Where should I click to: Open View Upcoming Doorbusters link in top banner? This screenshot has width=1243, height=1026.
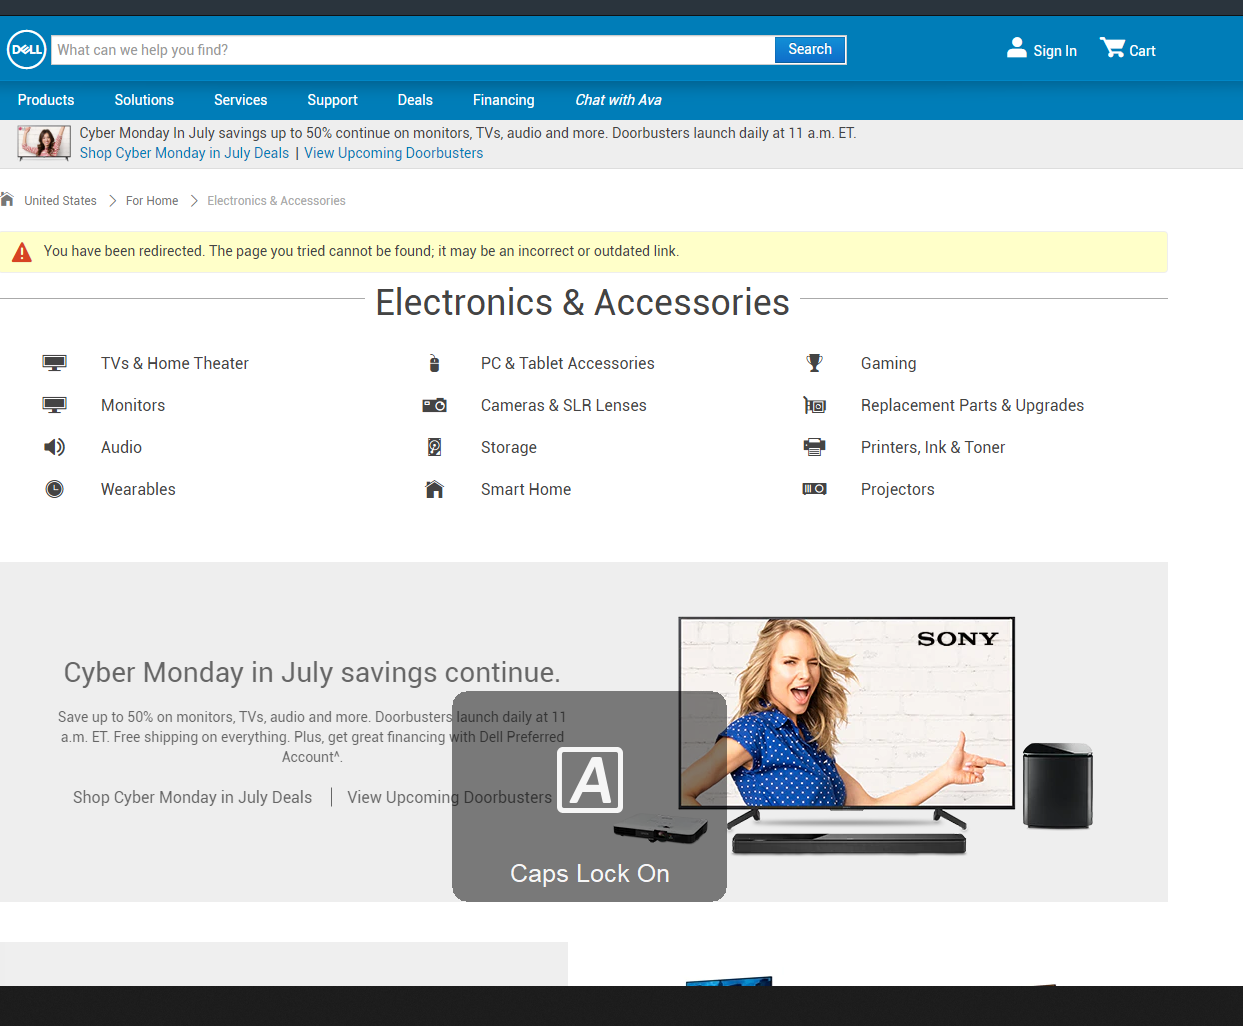click(x=393, y=153)
